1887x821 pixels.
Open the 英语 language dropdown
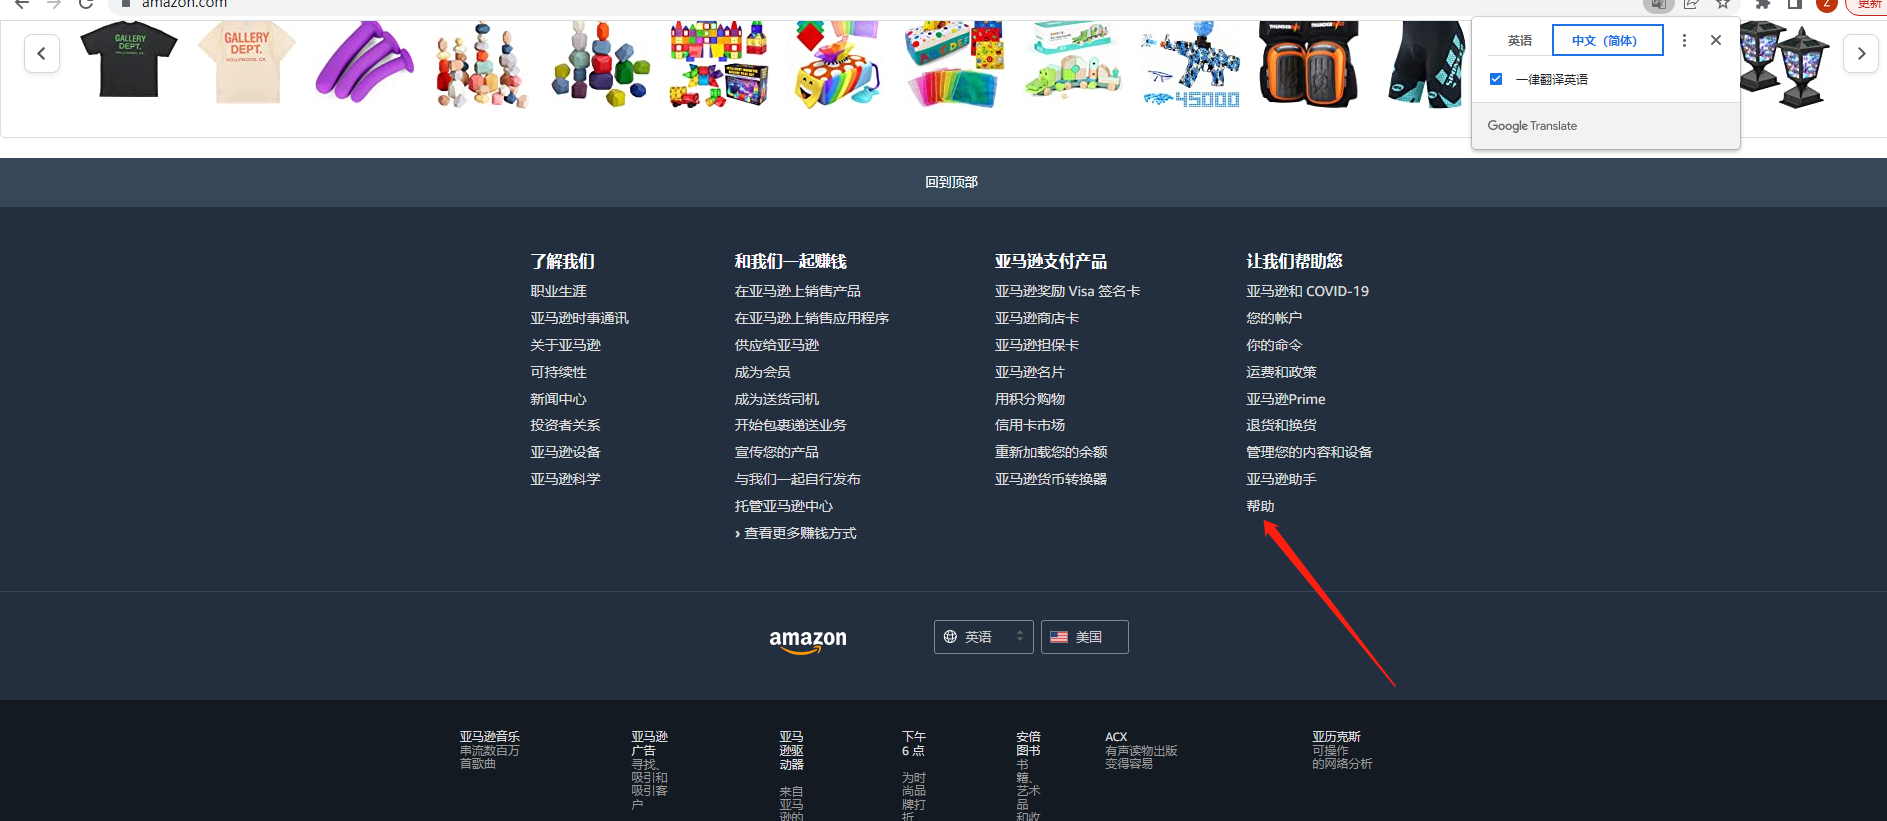(983, 637)
